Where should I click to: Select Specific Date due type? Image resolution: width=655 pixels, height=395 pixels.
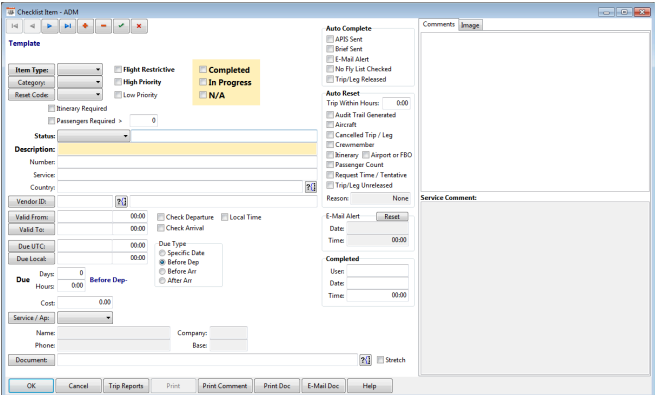[162, 253]
